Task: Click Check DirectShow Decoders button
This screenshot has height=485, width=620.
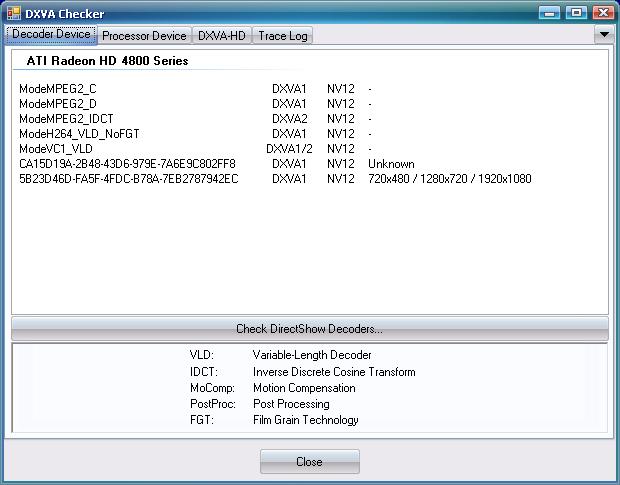Action: [310, 329]
